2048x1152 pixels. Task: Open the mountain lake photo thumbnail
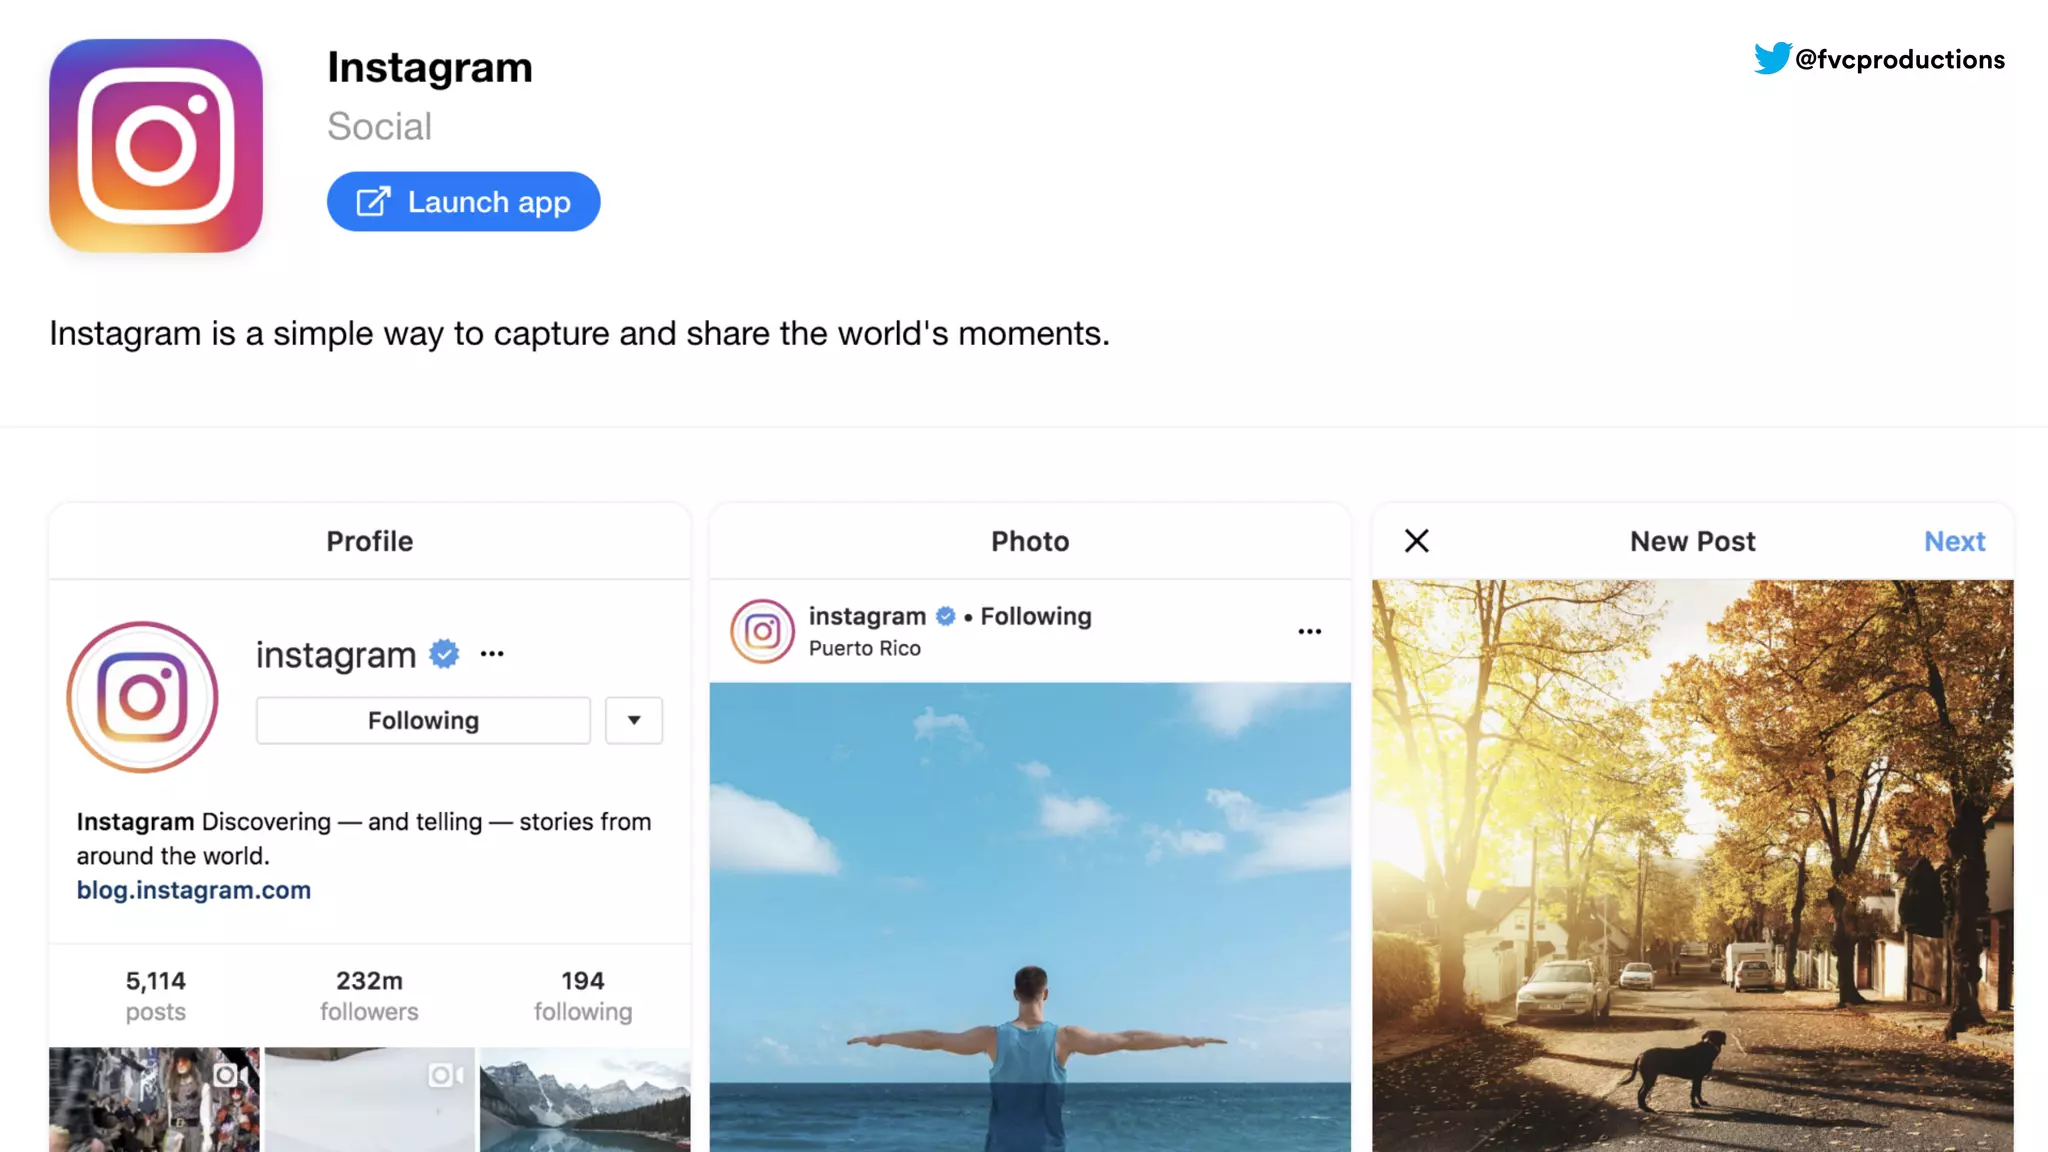[585, 1099]
